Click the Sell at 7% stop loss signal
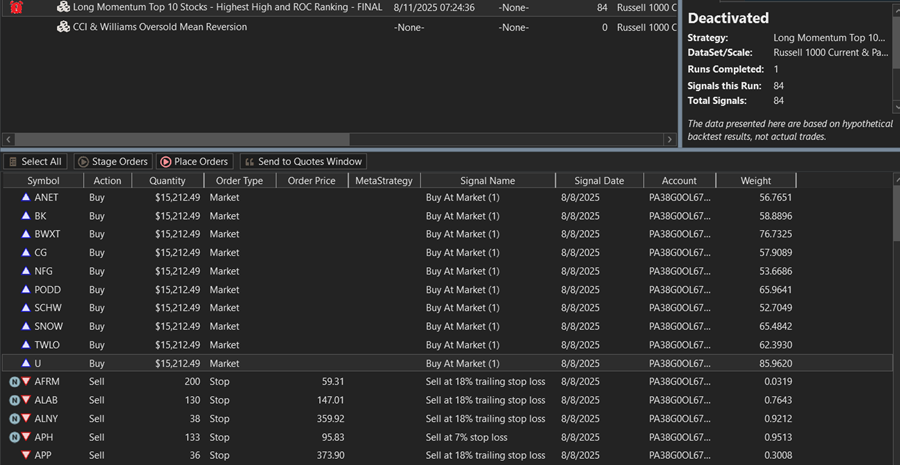This screenshot has width=900, height=465. [467, 437]
